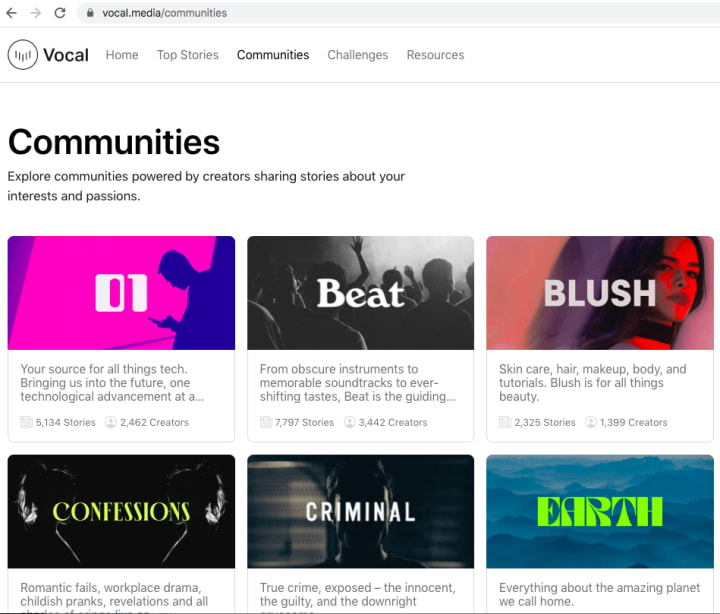Open the EARTH community banner

tap(600, 512)
